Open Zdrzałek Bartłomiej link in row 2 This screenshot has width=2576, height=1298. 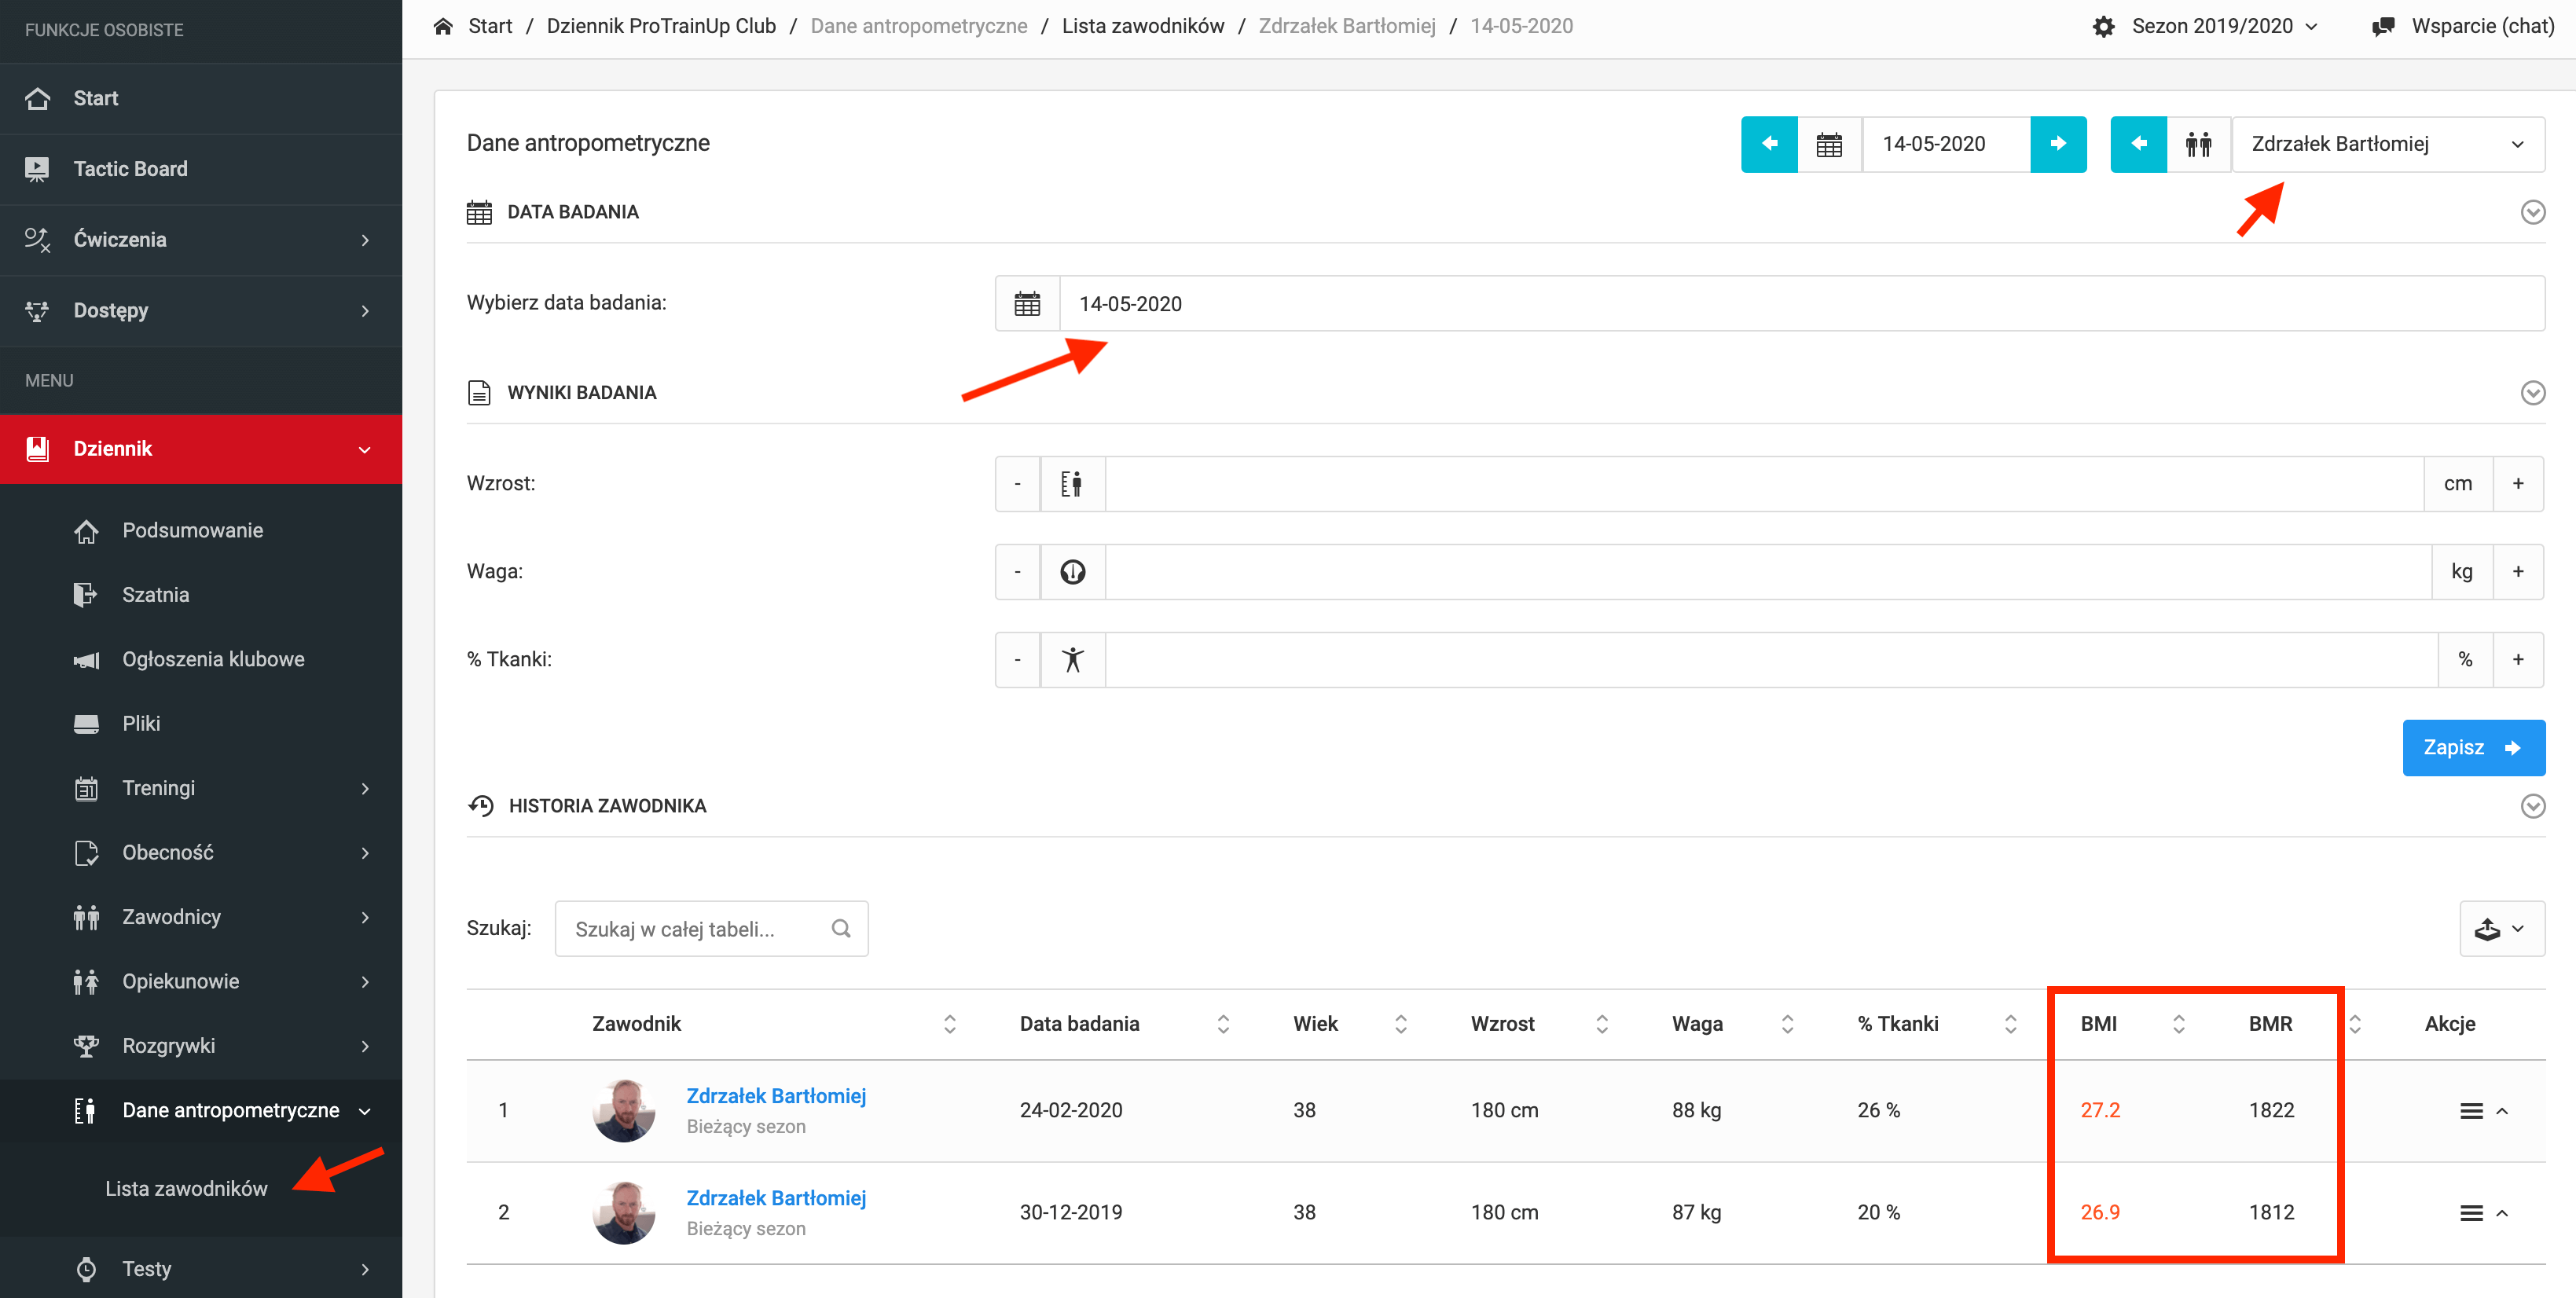[x=776, y=1198]
